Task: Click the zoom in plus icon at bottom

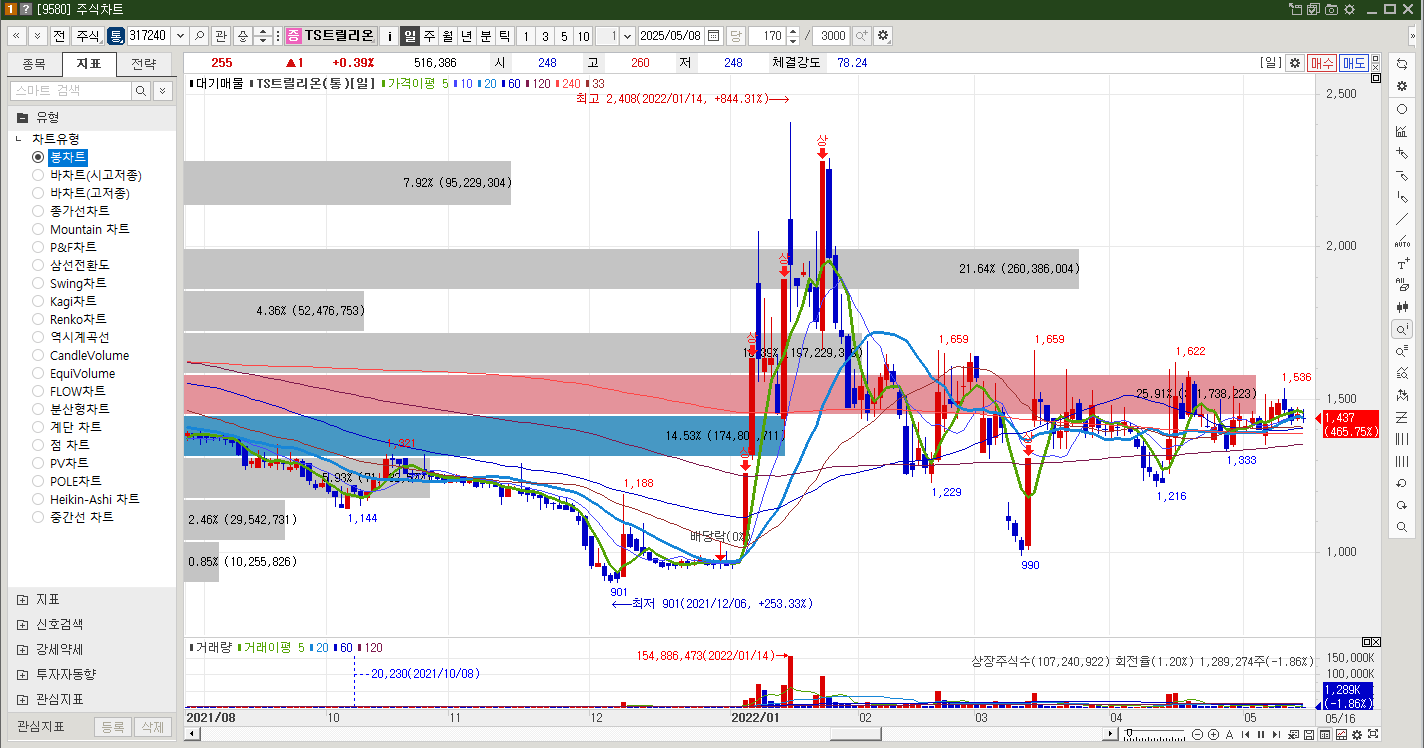Action: 1213,734
